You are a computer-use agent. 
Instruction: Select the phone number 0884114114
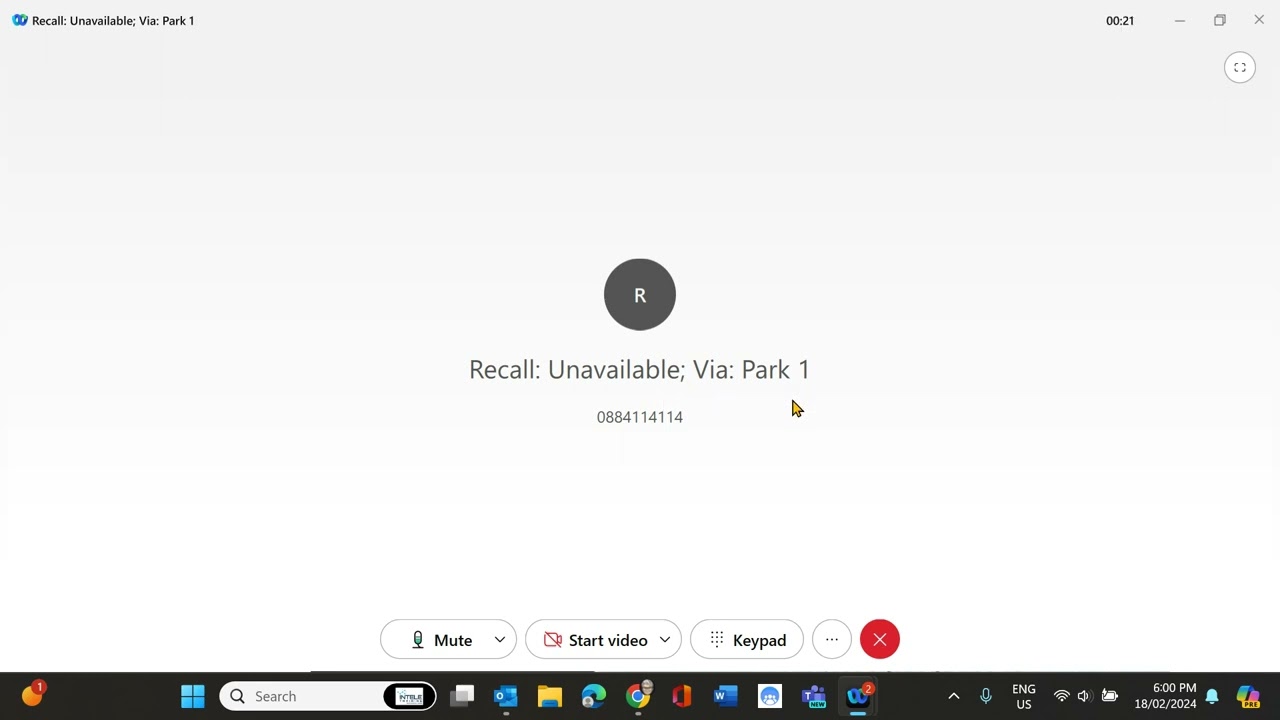pos(640,417)
